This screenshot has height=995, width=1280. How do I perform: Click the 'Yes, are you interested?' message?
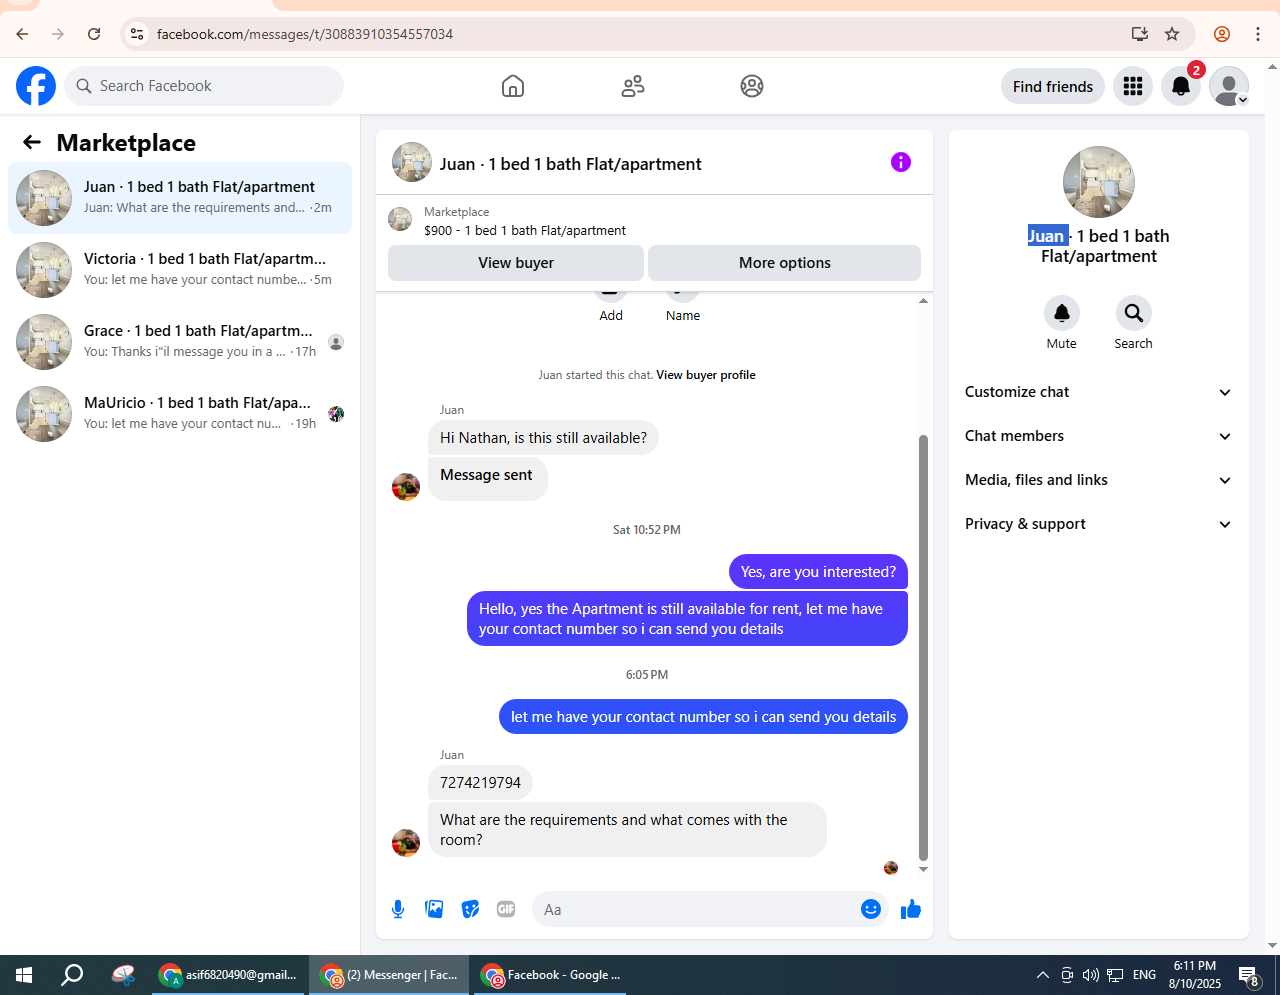pos(818,572)
